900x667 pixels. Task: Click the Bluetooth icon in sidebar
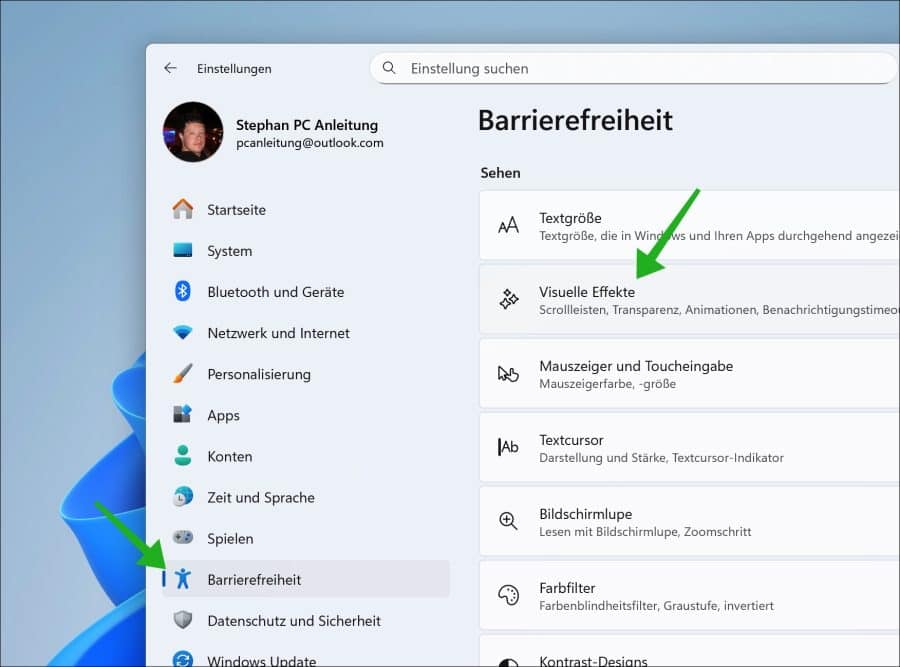(183, 292)
